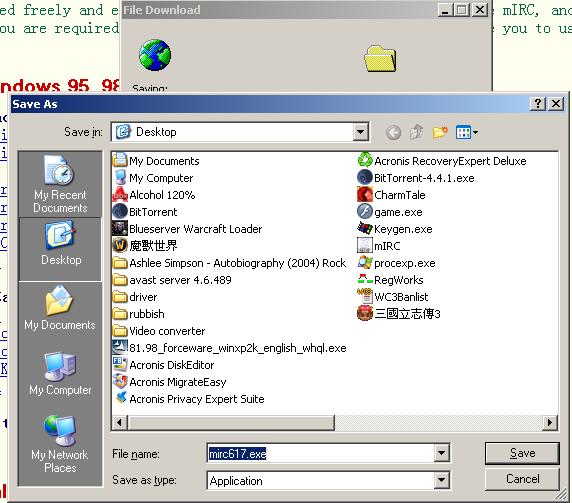Expand the Save in location dropdown
This screenshot has height=503, width=572.
360,132
